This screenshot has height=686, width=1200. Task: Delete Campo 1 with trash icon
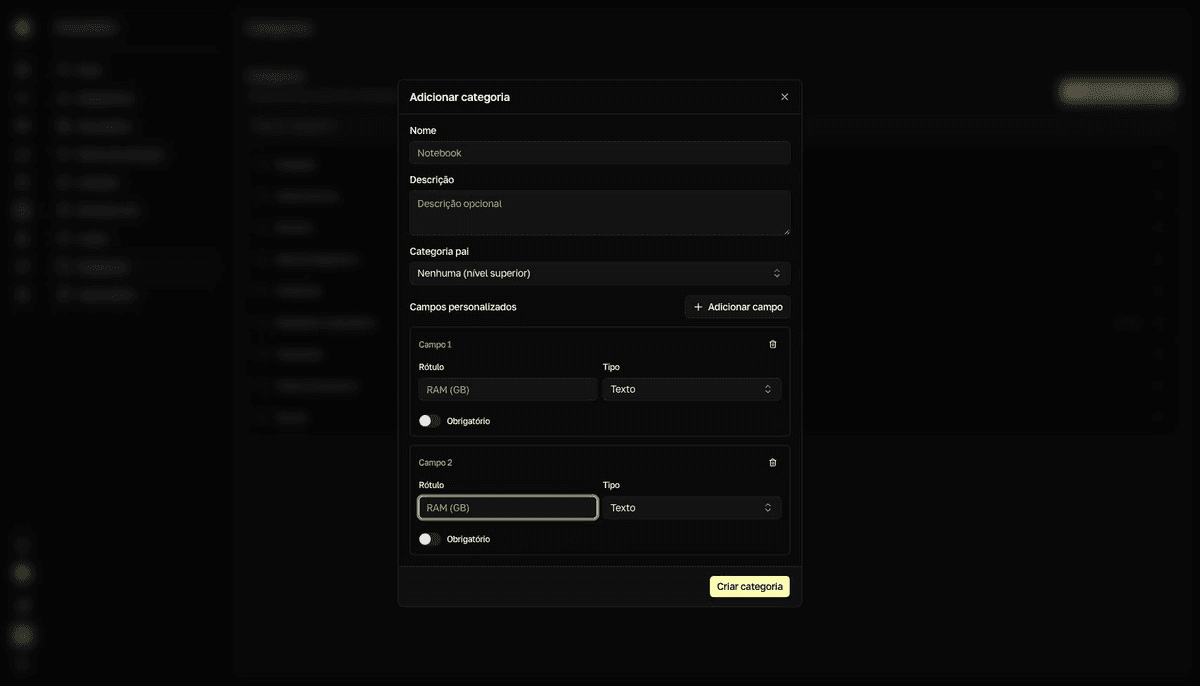tap(772, 344)
